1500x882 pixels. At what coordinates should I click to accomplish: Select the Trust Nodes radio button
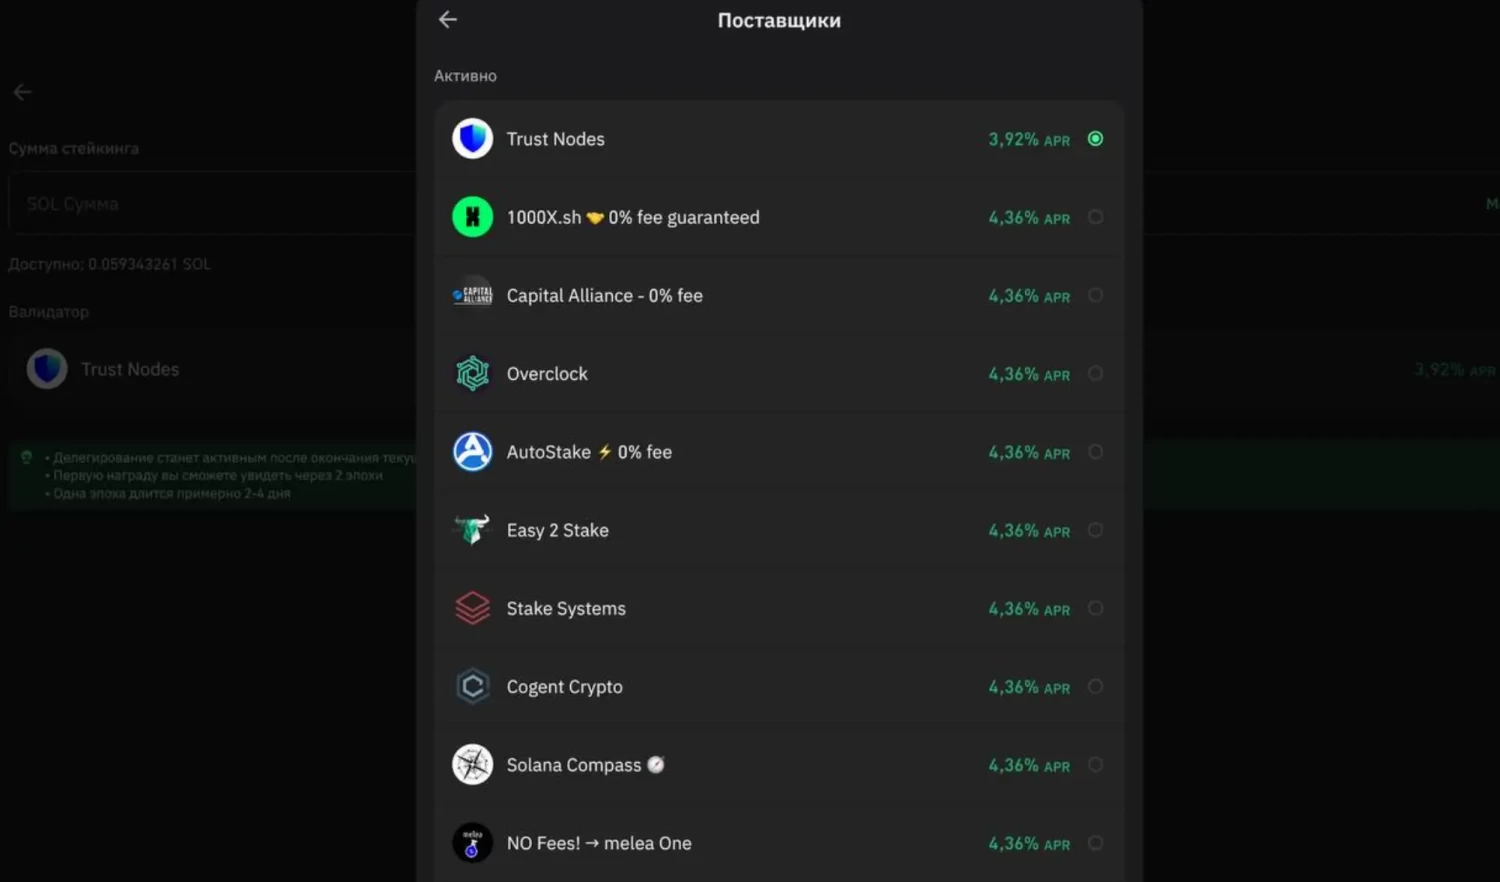1096,139
